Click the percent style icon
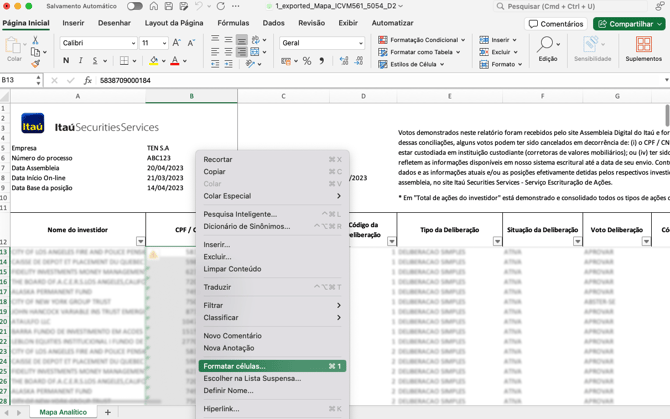 click(x=307, y=62)
